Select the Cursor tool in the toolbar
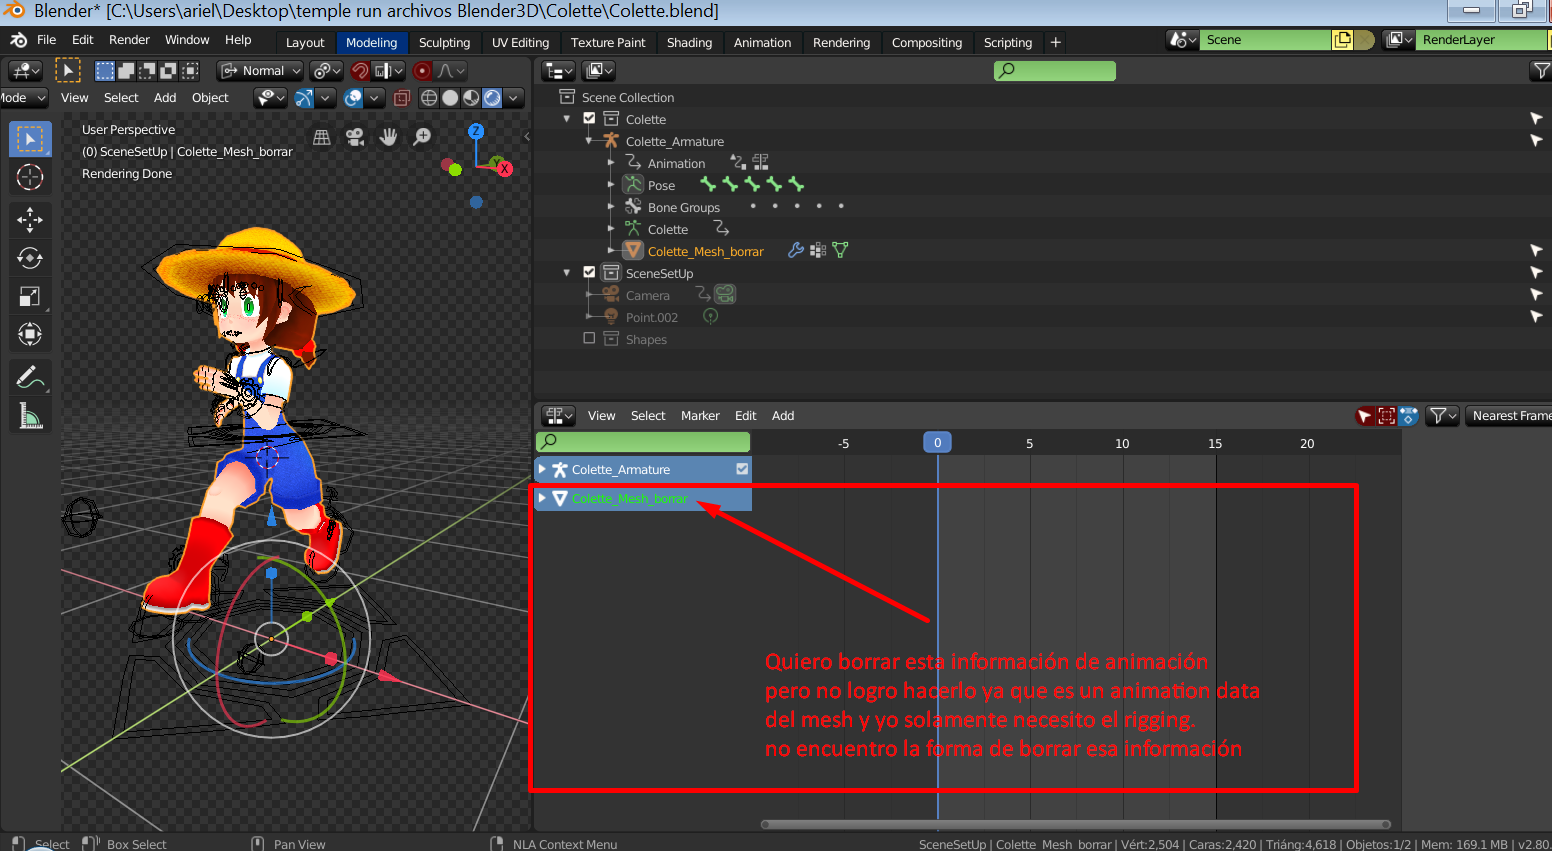 30,178
